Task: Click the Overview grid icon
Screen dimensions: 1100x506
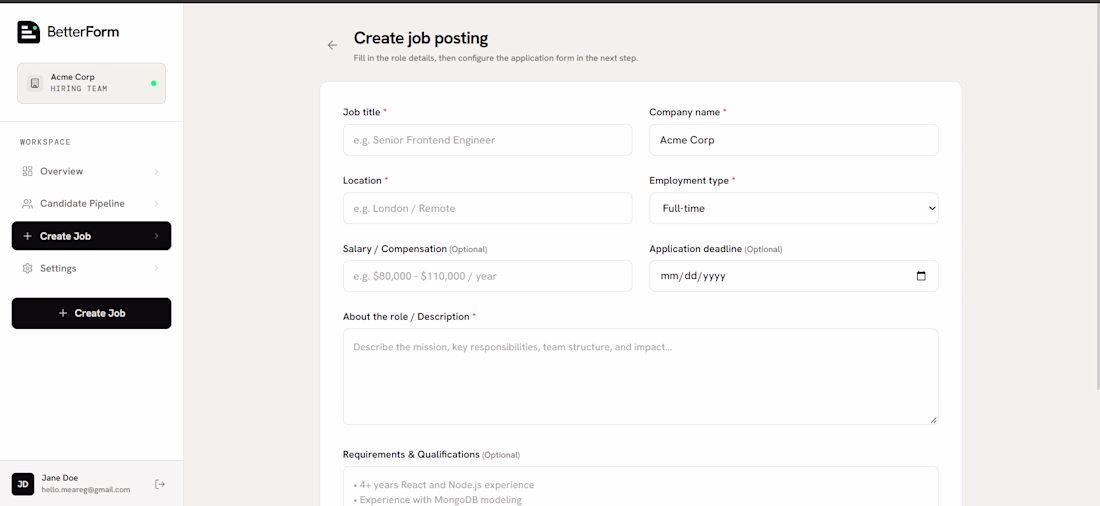Action: click(27, 171)
